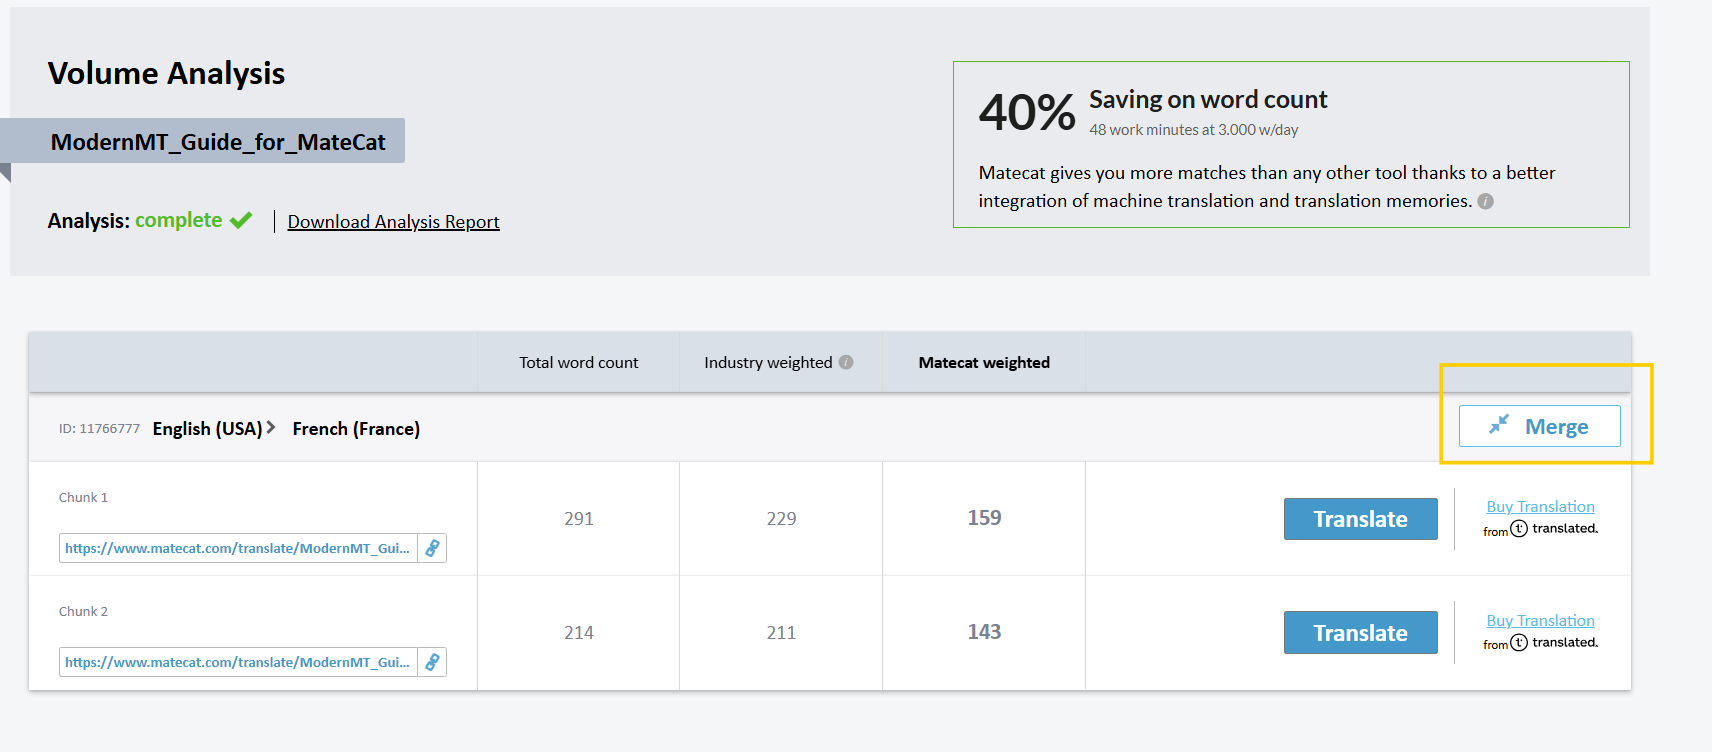Screen dimensions: 1712x752
Task: Click the ModernMT_Guide_for_MateCat project name
Action: point(218,142)
